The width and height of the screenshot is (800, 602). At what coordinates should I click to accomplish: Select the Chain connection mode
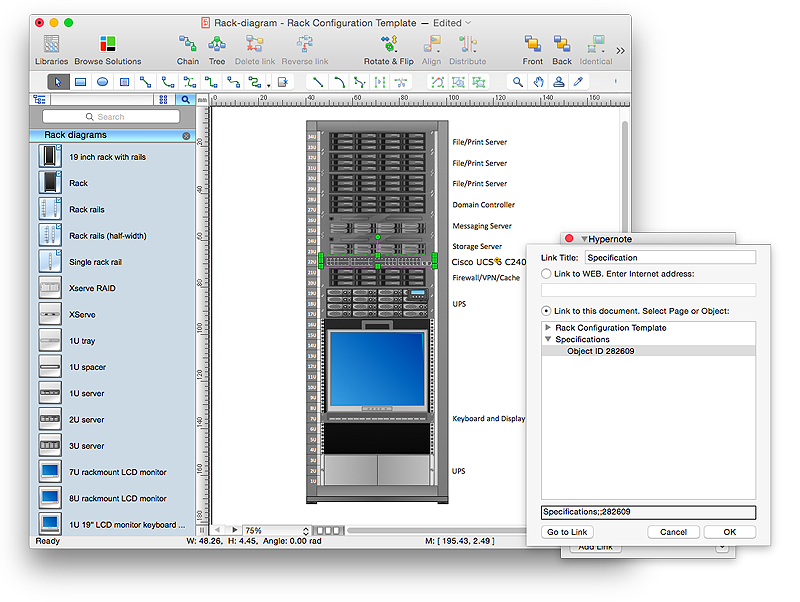pyautogui.click(x=188, y=47)
